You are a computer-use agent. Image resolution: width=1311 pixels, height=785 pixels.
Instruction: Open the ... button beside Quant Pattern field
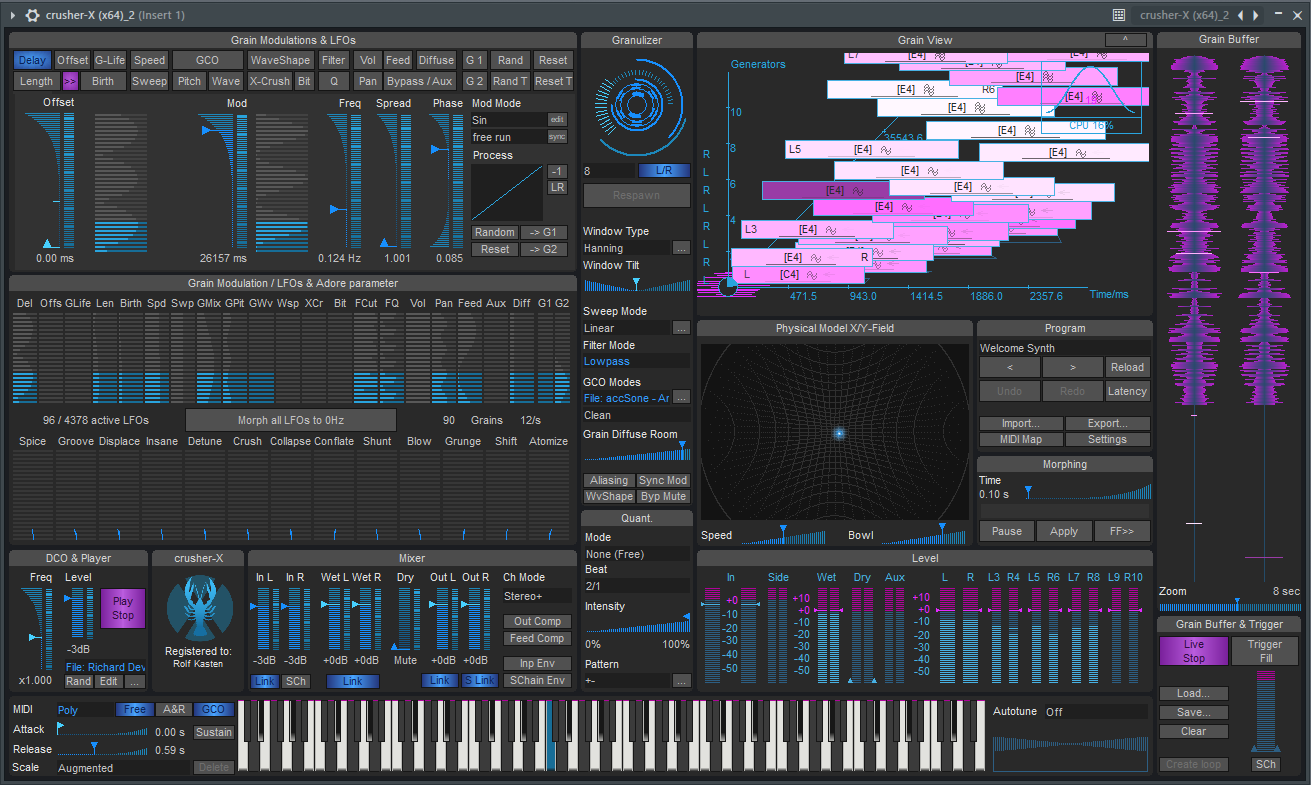681,681
